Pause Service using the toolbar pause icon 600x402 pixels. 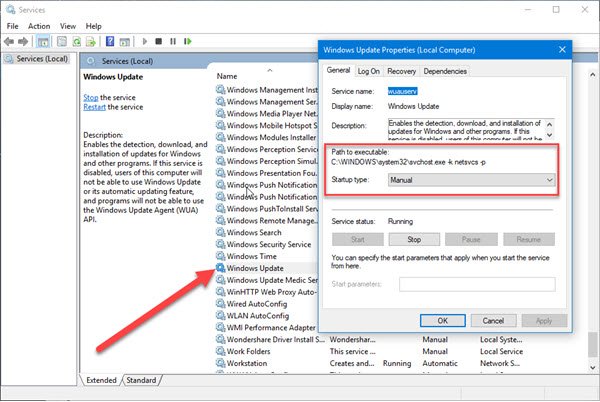(x=173, y=41)
